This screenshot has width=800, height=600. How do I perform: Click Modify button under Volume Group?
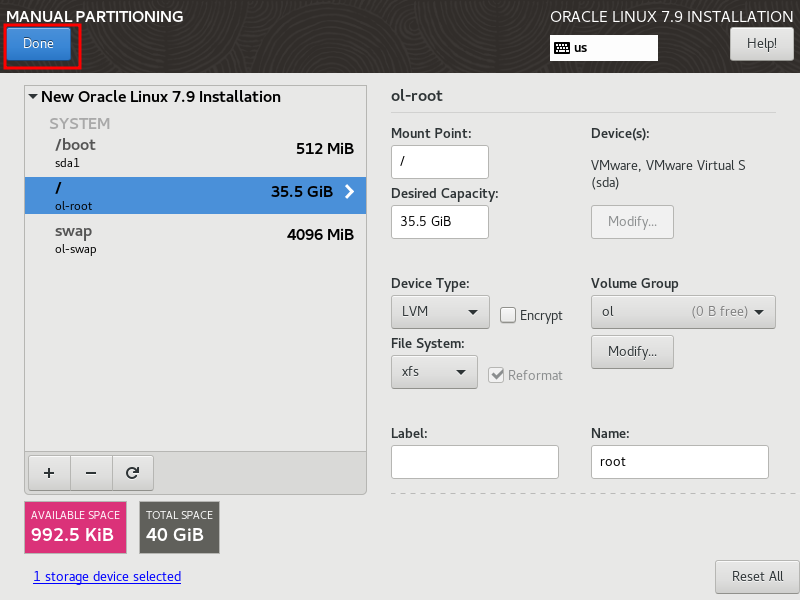[632, 352]
